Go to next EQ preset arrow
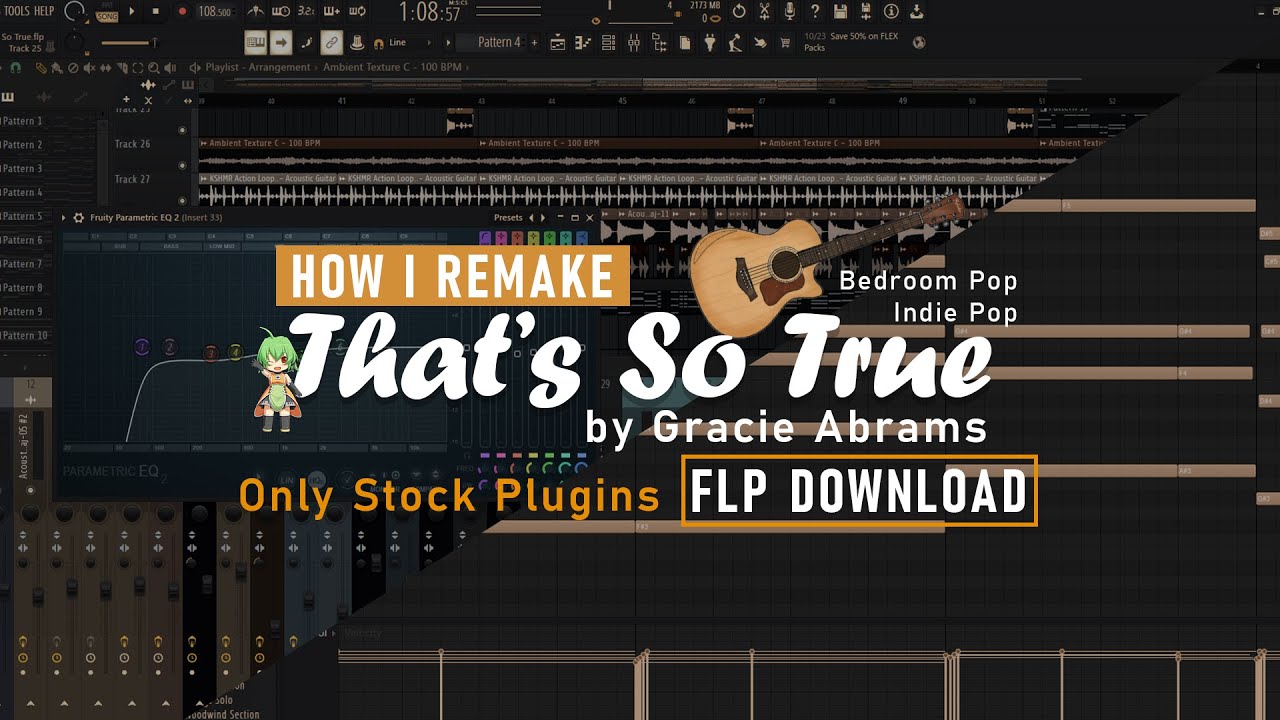The image size is (1280, 720). (x=544, y=218)
